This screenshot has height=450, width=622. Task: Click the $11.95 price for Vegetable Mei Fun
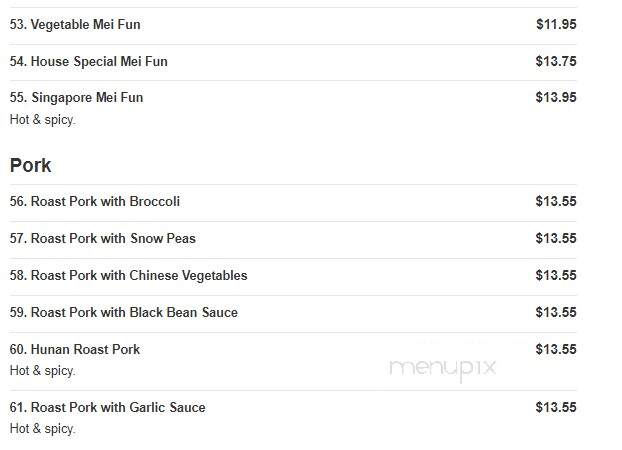tap(556, 24)
